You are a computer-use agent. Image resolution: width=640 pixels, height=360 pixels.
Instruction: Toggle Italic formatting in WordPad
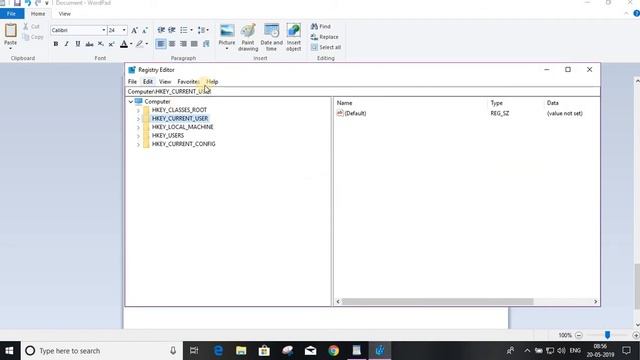click(x=67, y=44)
